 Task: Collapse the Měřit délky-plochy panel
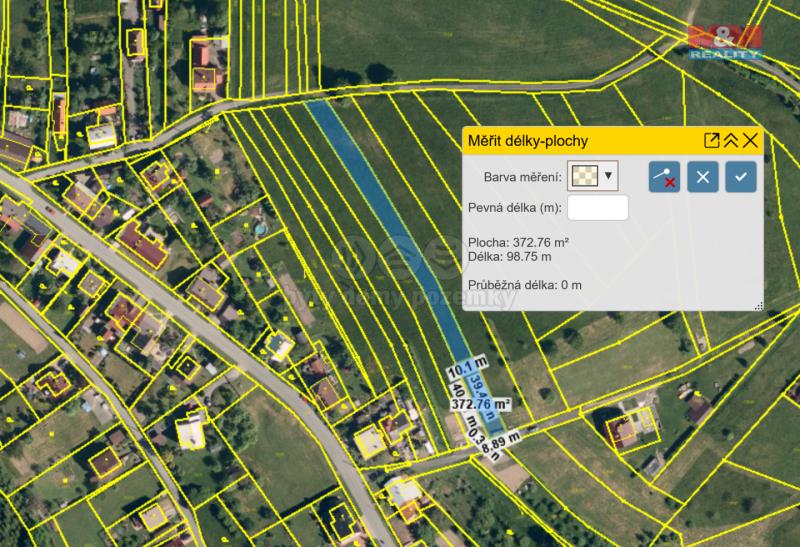731,141
